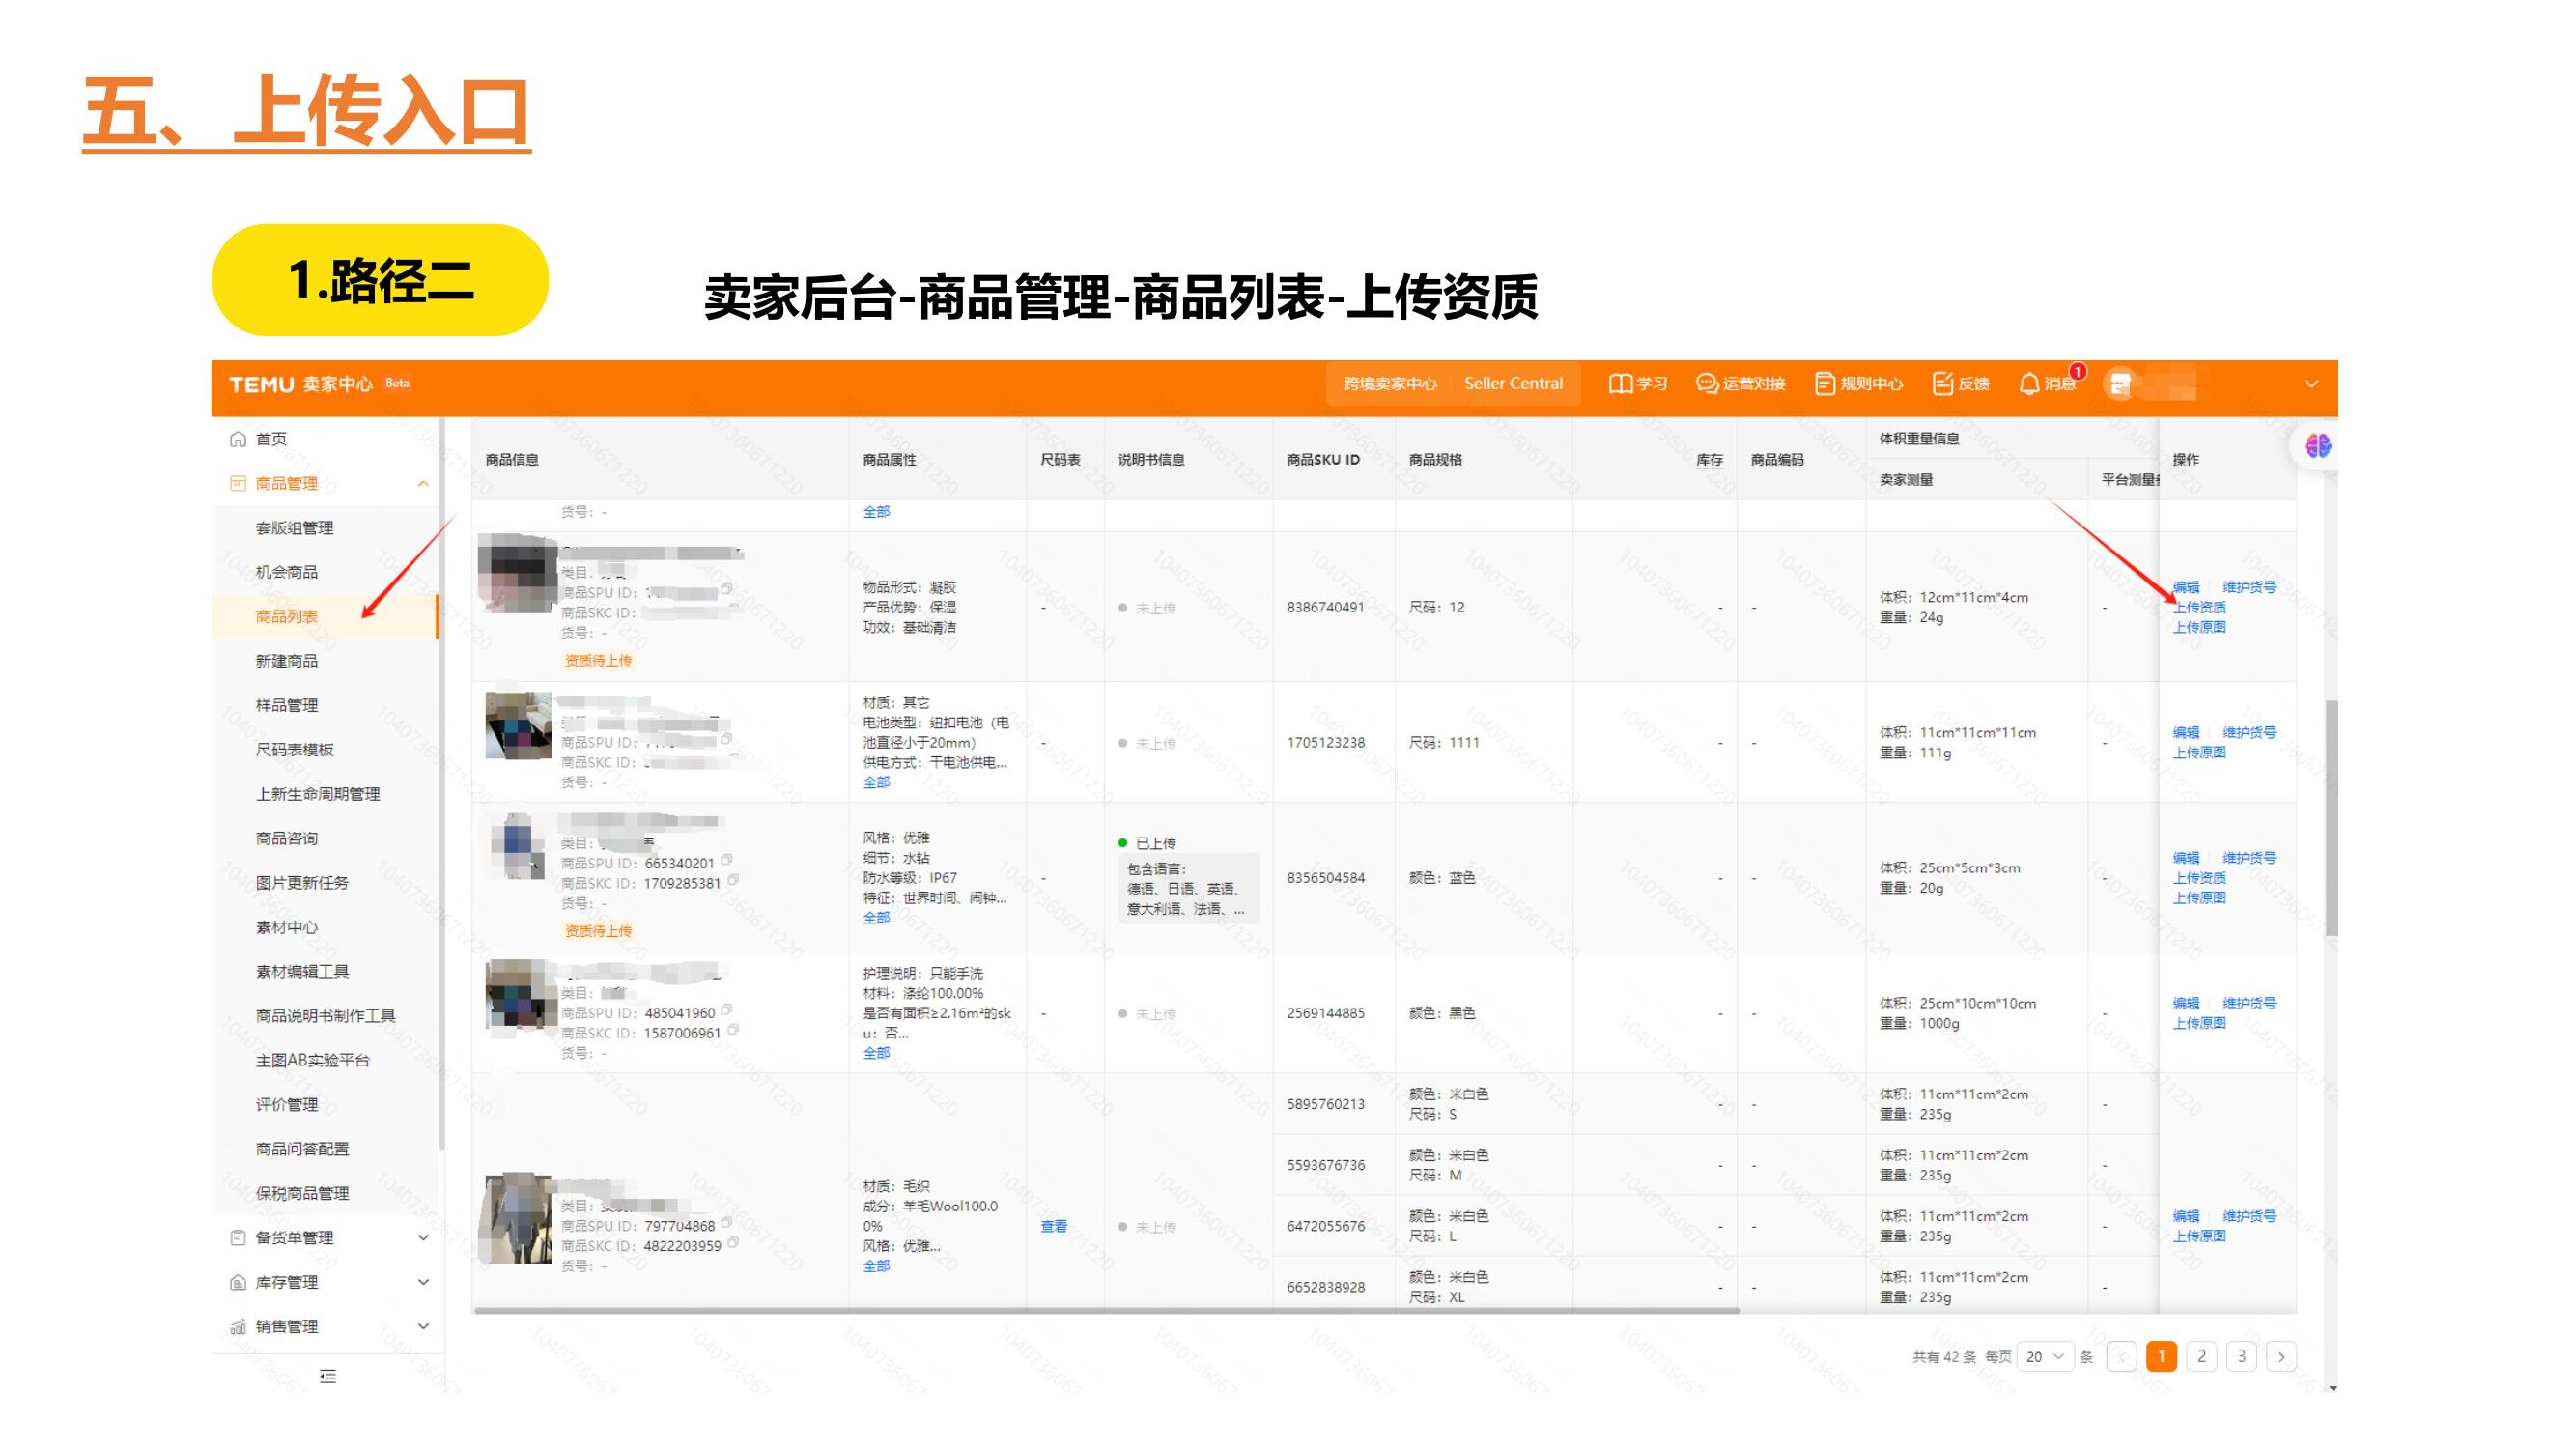Click the 查看 size chart link

tap(1055, 1225)
